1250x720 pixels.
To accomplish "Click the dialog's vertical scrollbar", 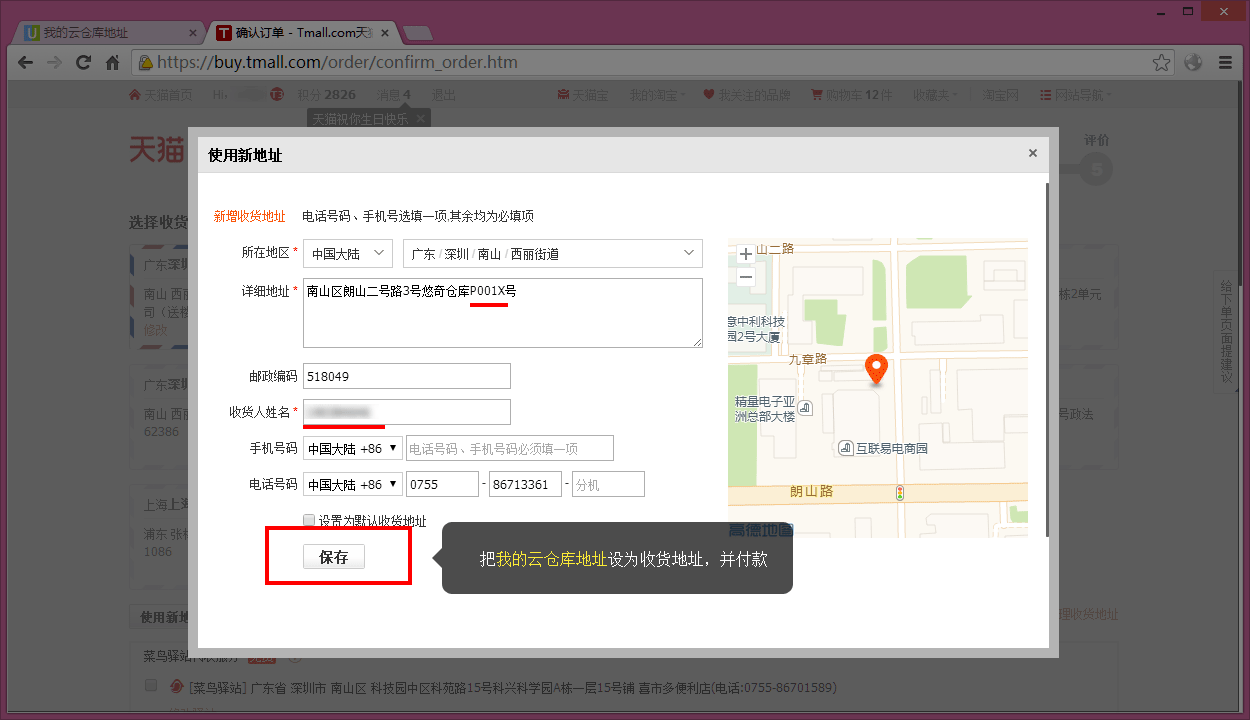I will click(x=1048, y=358).
